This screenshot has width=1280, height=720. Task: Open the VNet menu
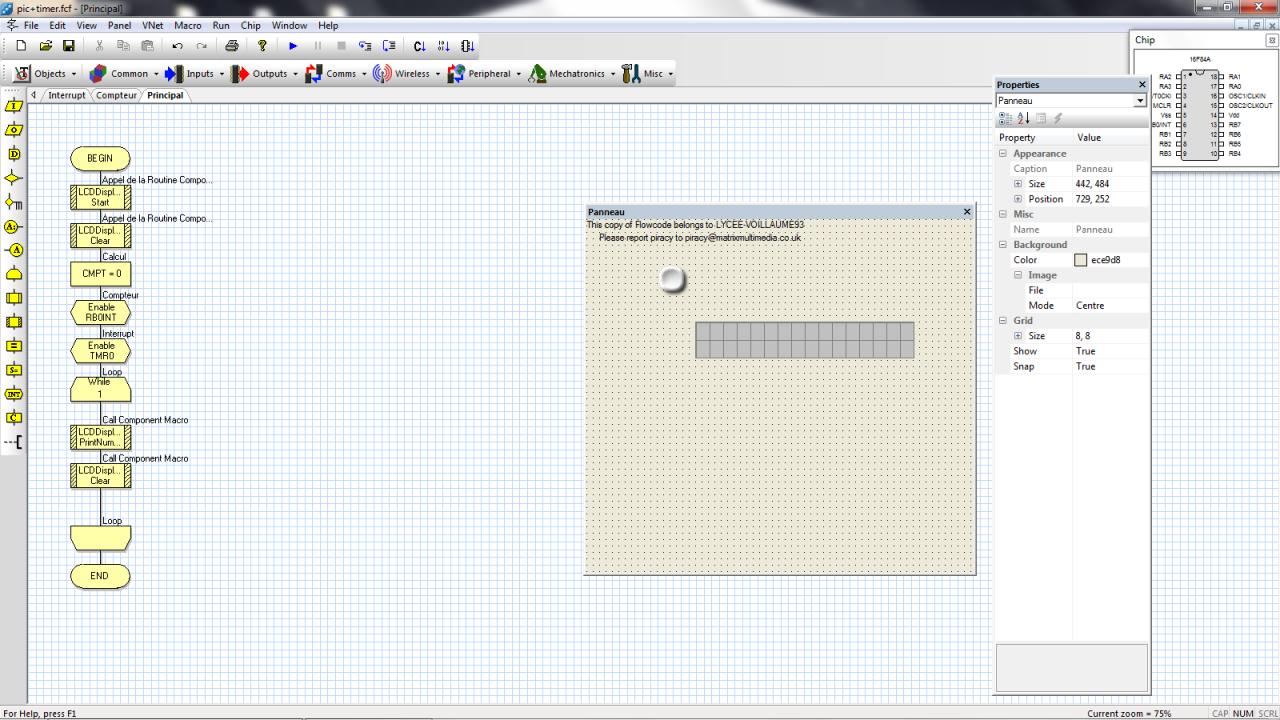coord(153,25)
